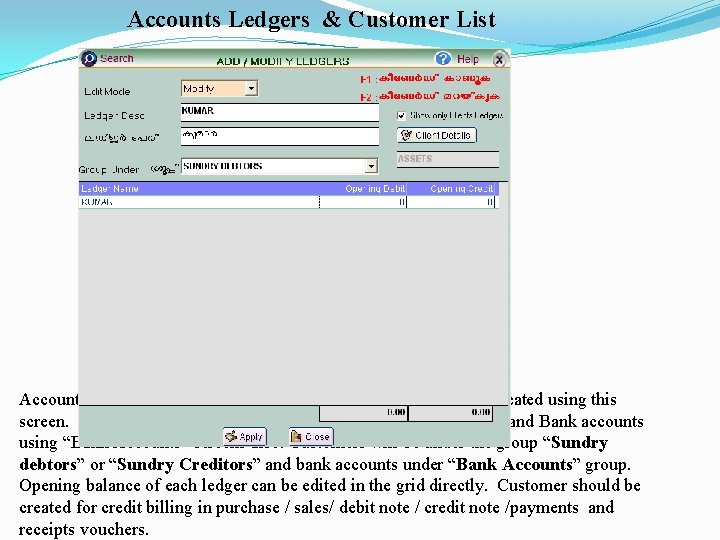The image size is (720, 540).
Task: Toggle Show only Clients Ledgers checkbox
Action: 401,116
